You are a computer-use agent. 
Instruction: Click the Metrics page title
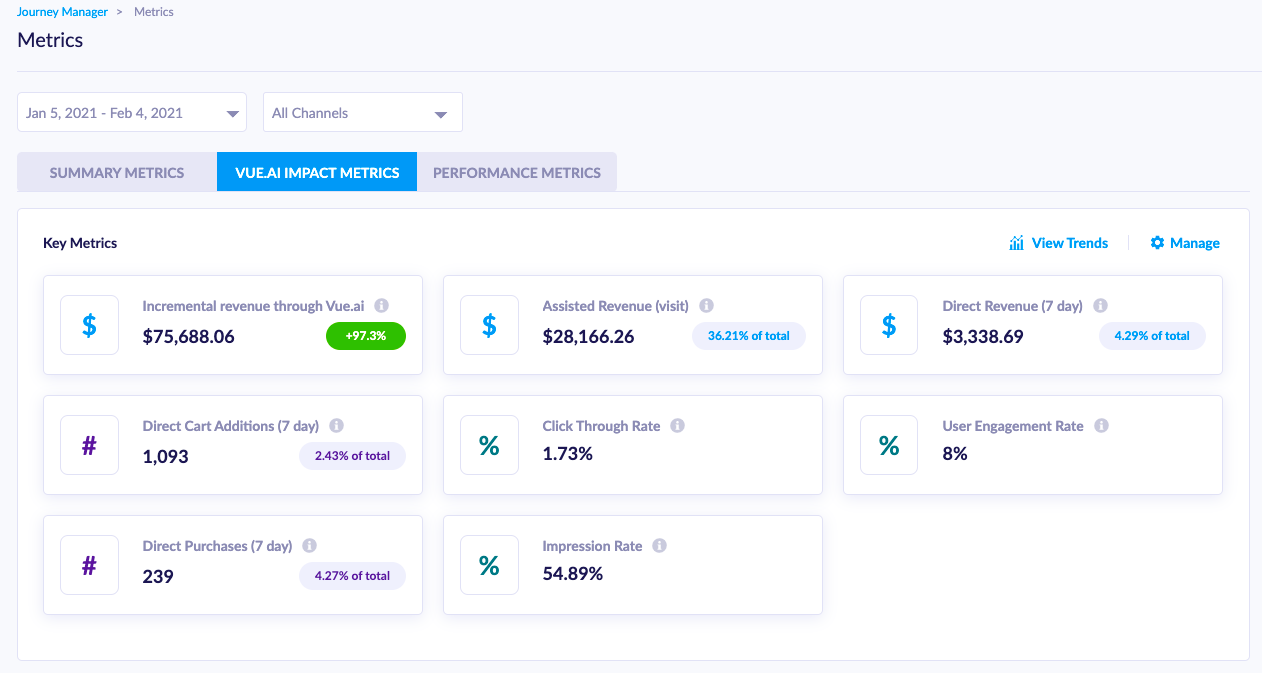pos(50,40)
